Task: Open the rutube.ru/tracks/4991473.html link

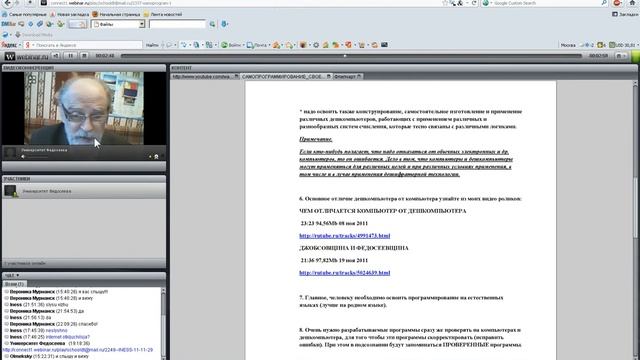Action: pyautogui.click(x=344, y=236)
